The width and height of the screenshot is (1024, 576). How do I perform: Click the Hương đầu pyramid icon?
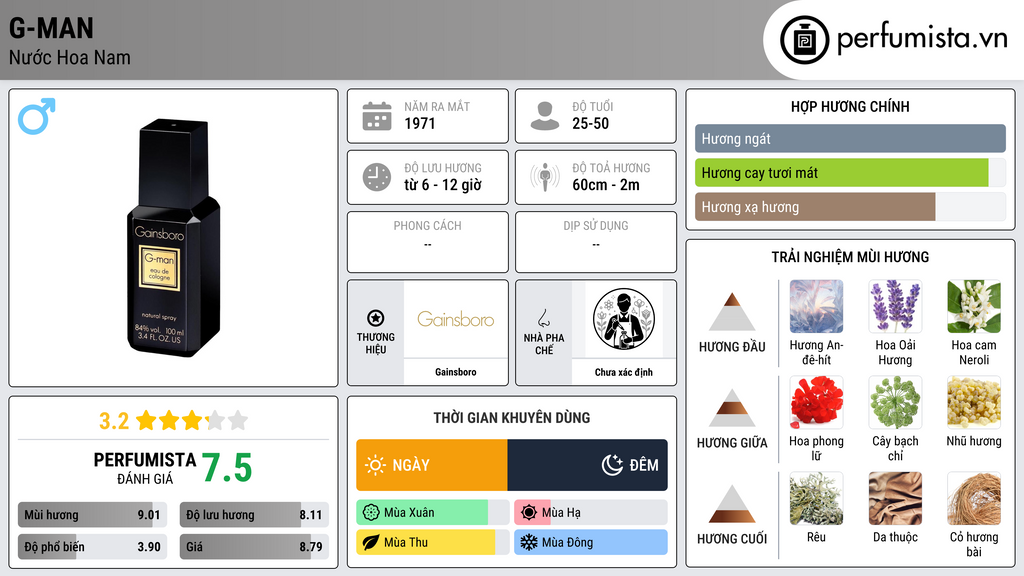point(732,312)
